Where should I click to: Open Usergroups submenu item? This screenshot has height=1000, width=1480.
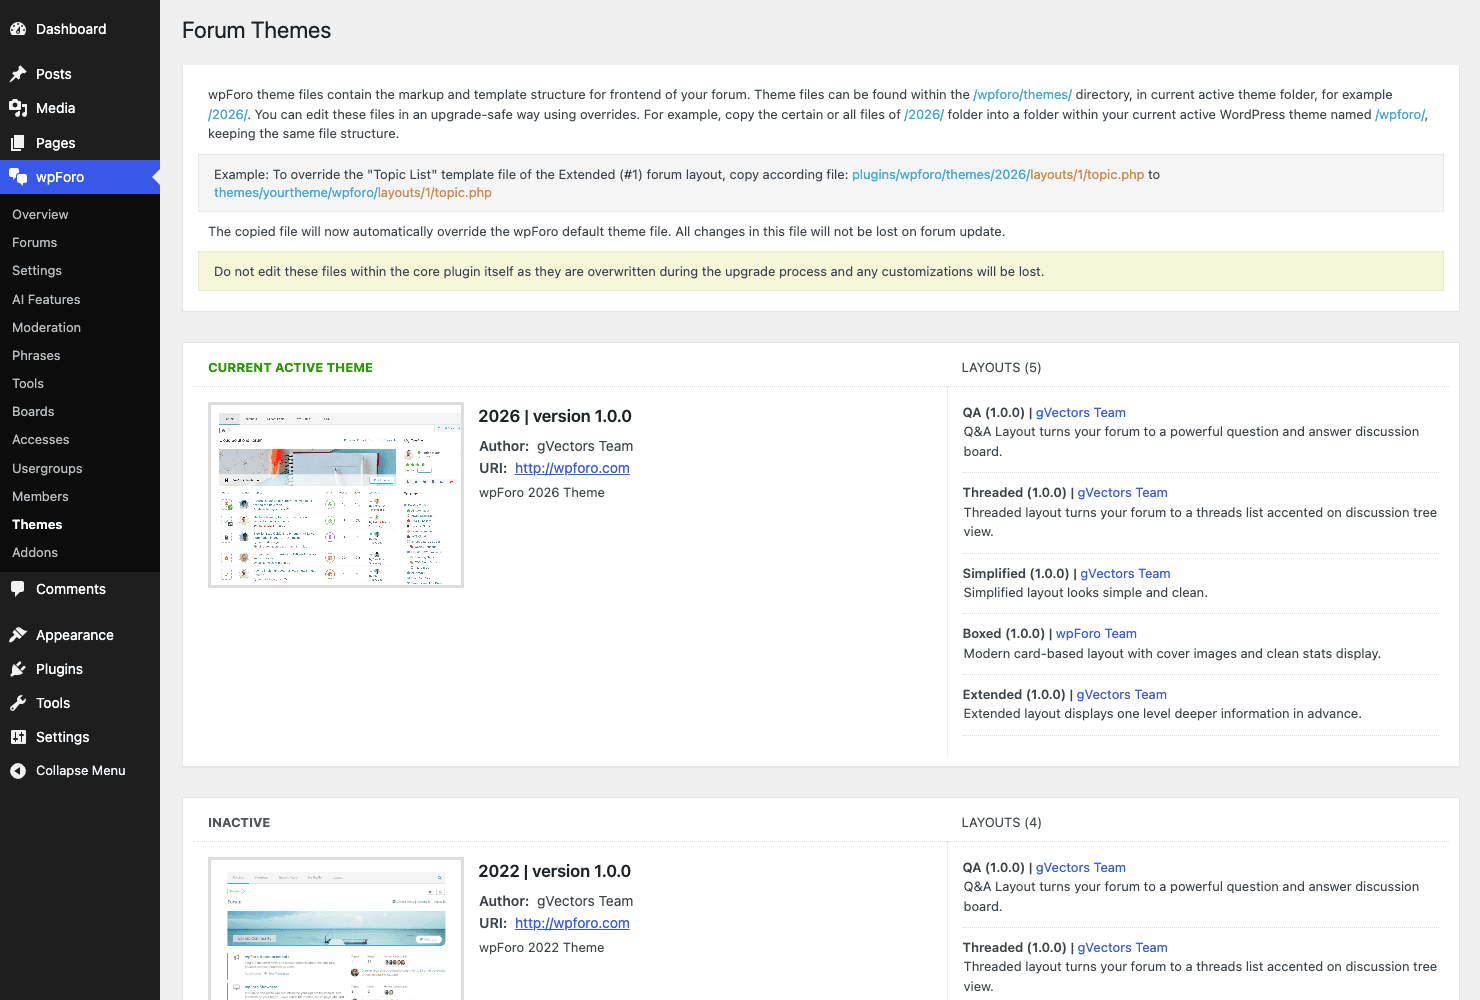47,468
